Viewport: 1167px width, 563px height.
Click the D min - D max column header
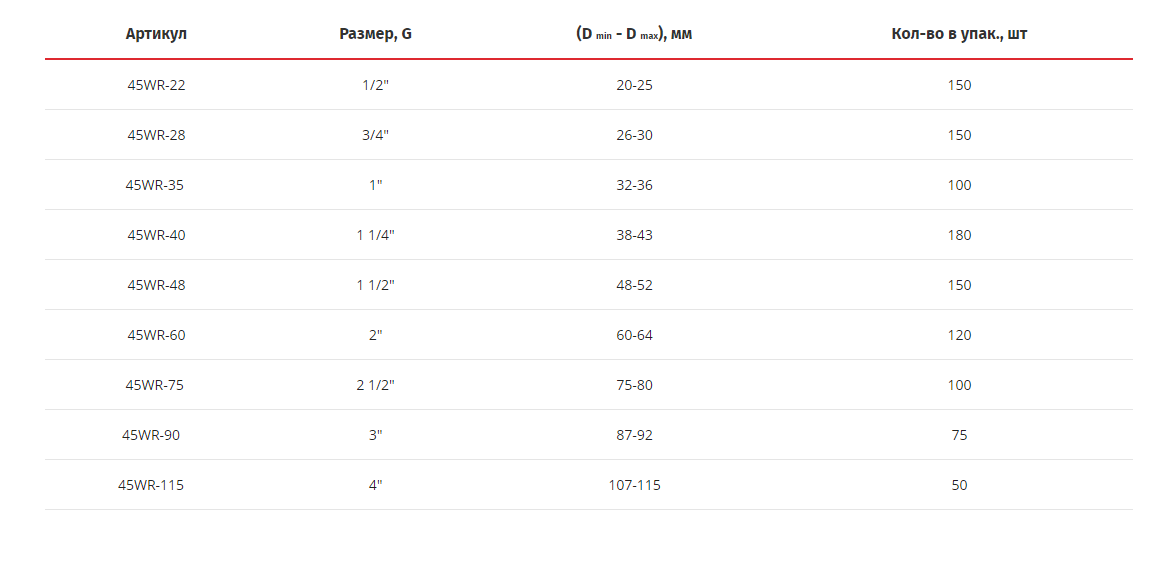pyautogui.click(x=634, y=34)
